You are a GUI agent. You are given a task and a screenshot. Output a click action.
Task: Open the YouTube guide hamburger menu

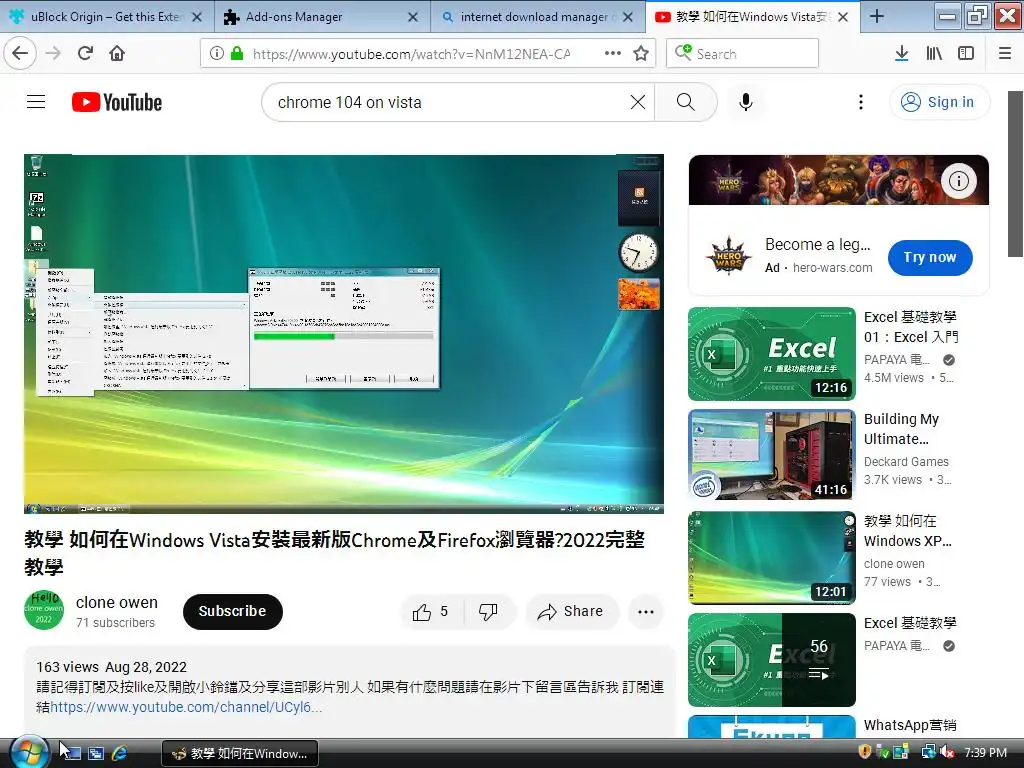pyautogui.click(x=36, y=102)
